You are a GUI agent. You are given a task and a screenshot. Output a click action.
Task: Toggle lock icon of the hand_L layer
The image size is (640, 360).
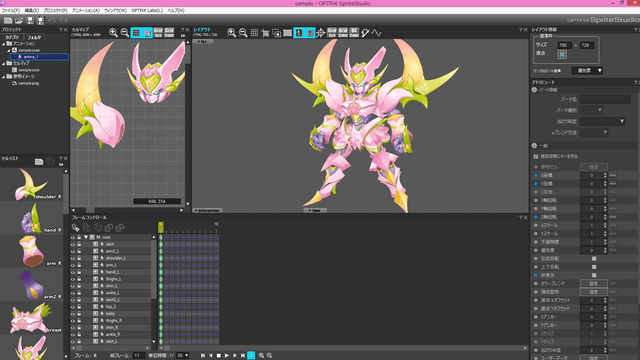coord(79,272)
